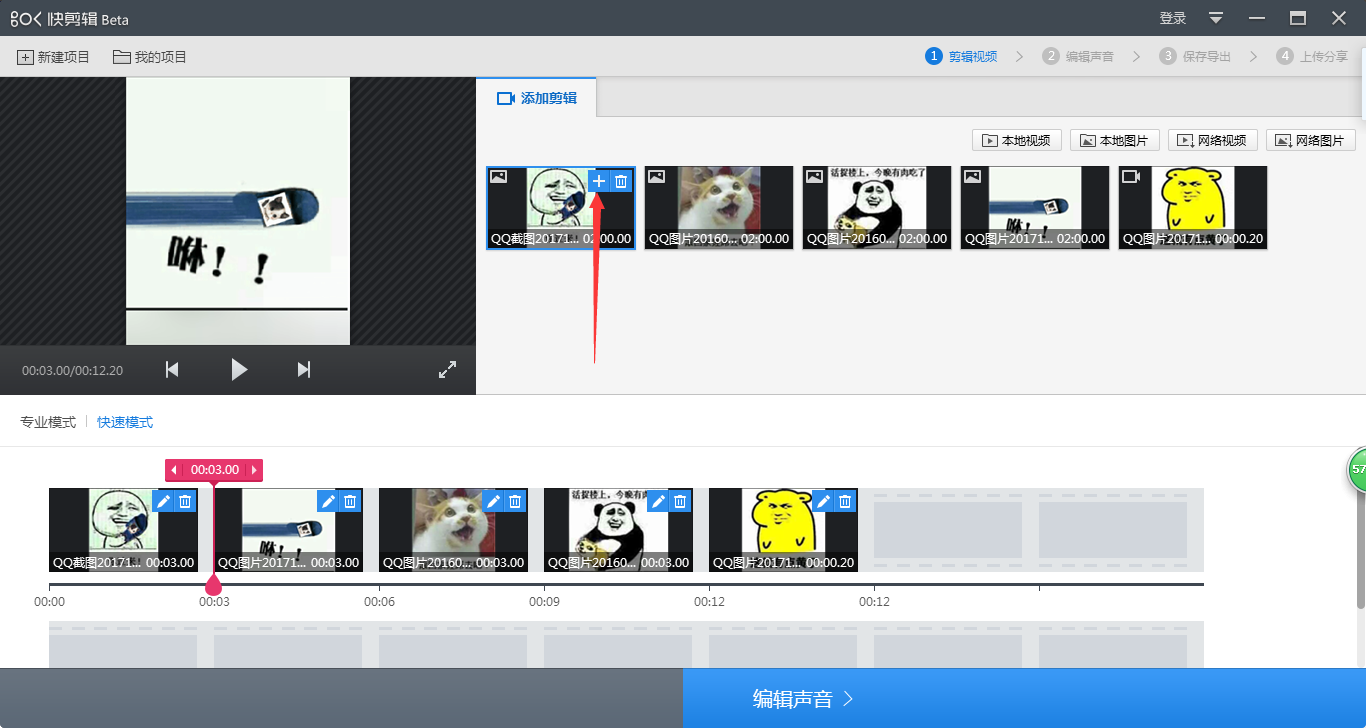Edit the cat clip on the timeline
Screen dimensions: 1366x728
493,501
